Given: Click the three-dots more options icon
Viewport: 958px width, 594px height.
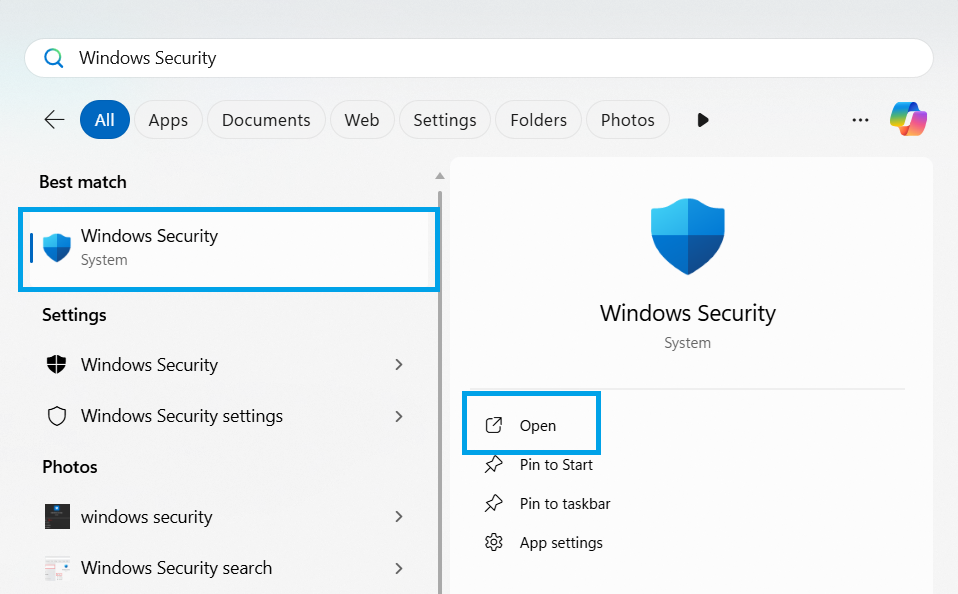Looking at the screenshot, I should click(x=860, y=120).
